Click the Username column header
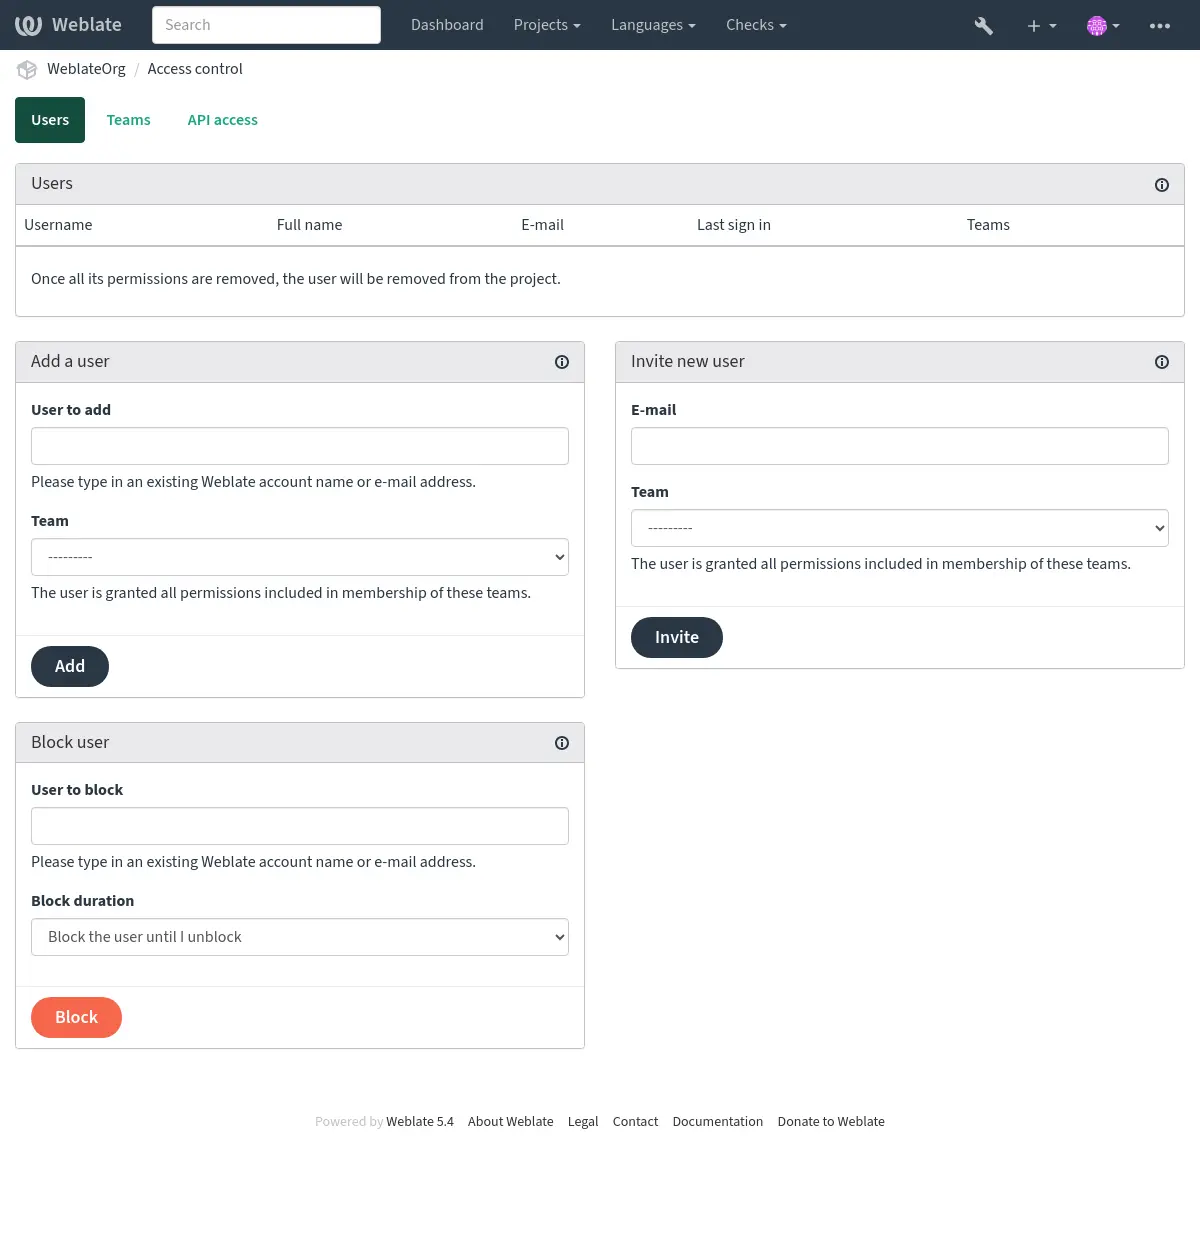Viewport: 1200px width, 1243px height. (58, 225)
